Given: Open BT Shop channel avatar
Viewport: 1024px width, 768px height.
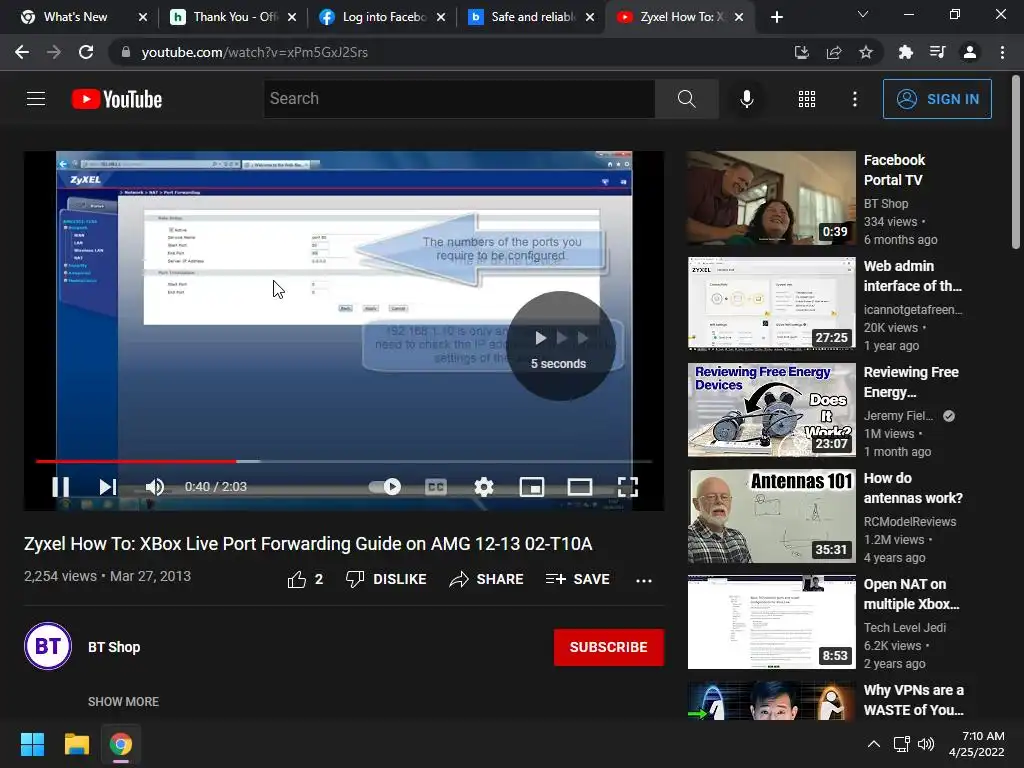Looking at the screenshot, I should point(48,647).
